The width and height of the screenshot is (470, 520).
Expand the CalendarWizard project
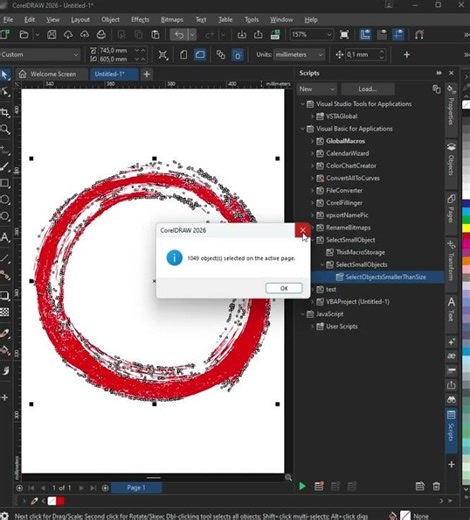click(x=312, y=153)
